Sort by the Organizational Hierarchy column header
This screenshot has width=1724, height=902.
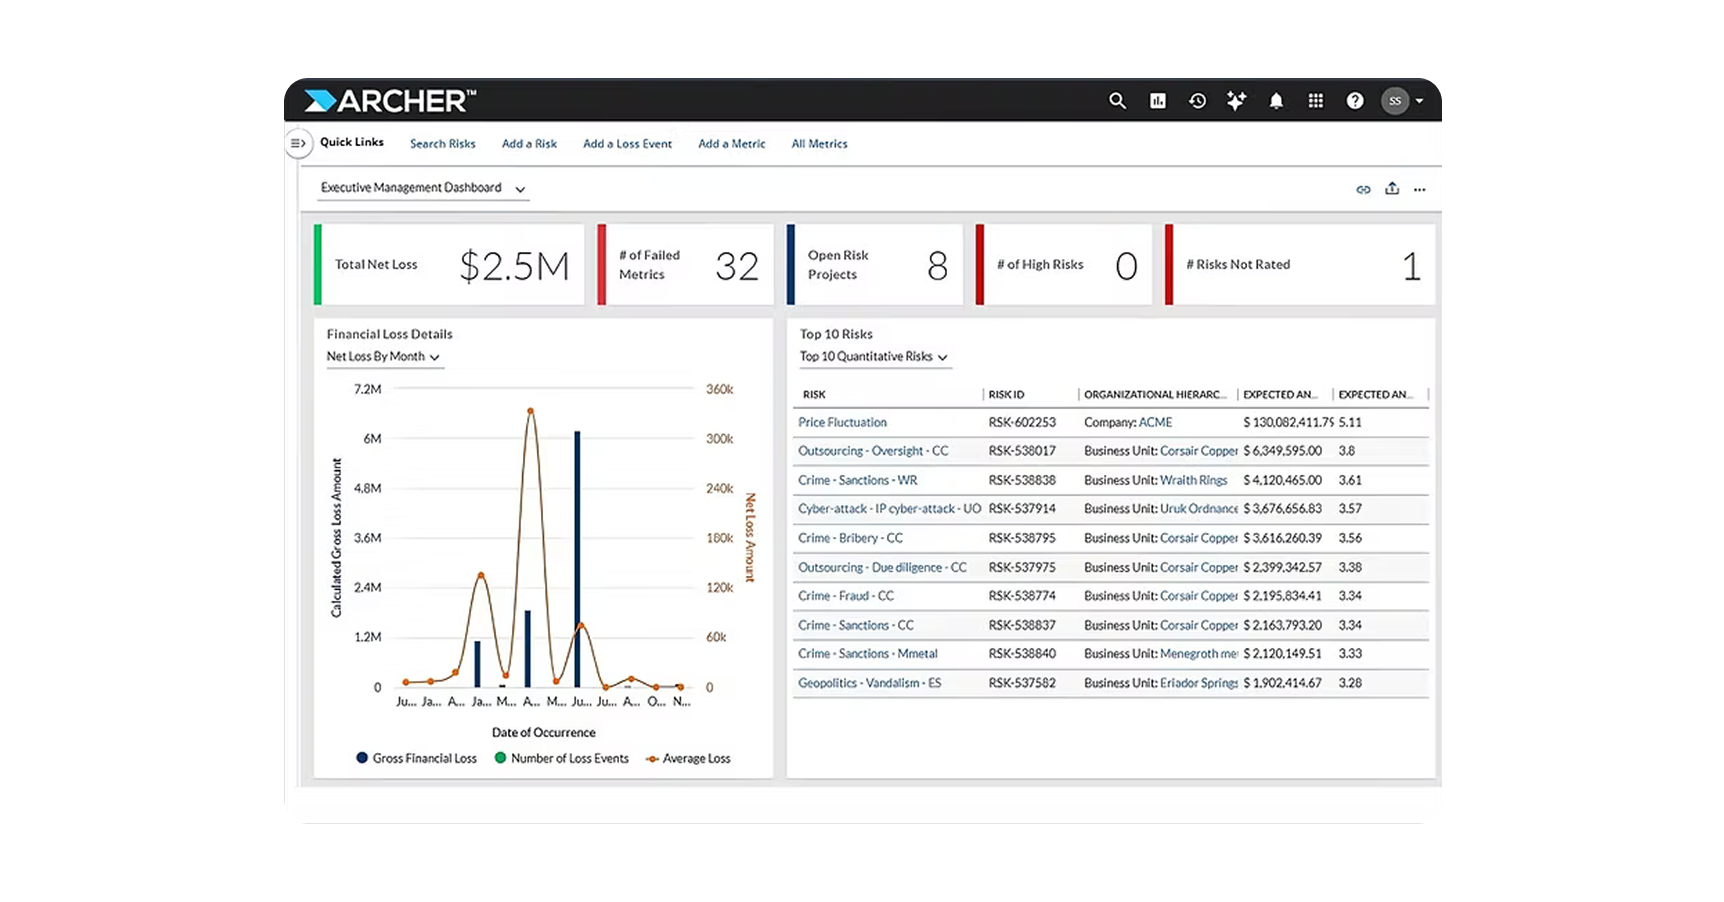(x=1155, y=395)
